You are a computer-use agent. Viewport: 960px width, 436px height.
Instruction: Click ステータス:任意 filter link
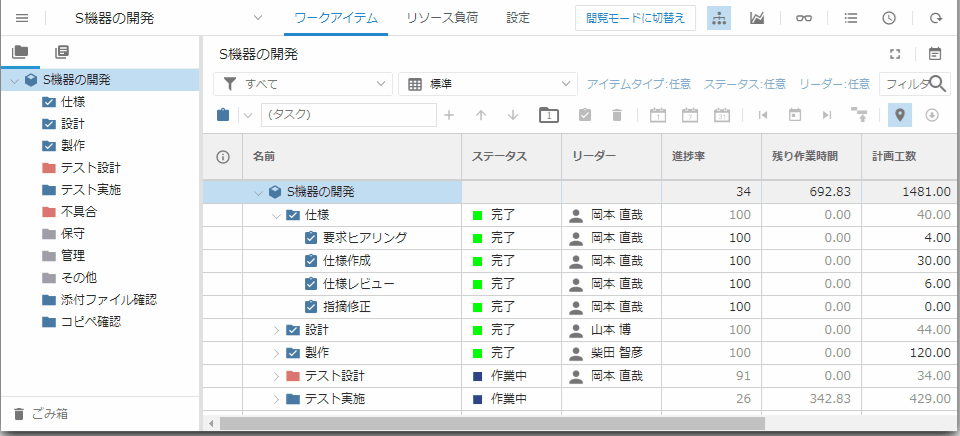click(744, 84)
